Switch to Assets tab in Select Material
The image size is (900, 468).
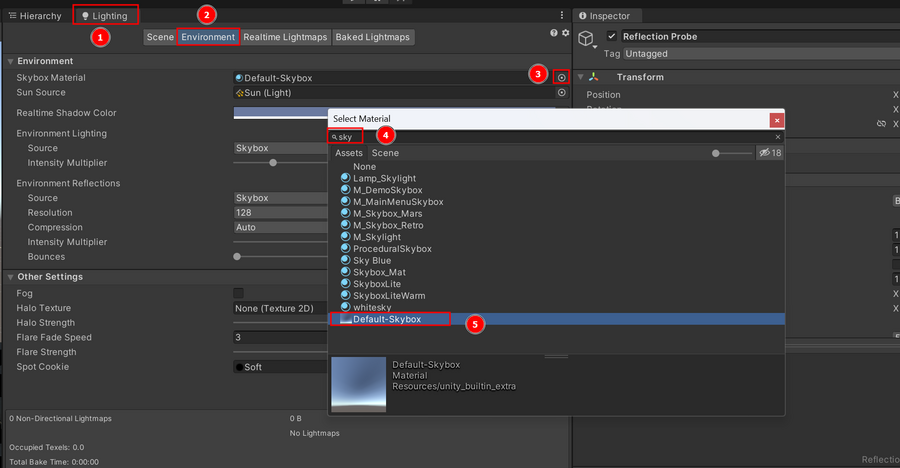[x=349, y=153]
